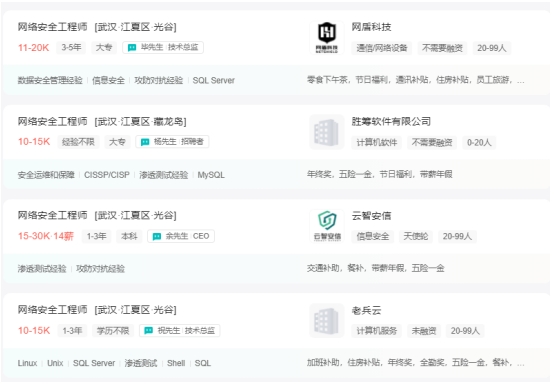
Task: Click benefits line 年终奖, 五险一金, 节日福利
Action: 379,174
